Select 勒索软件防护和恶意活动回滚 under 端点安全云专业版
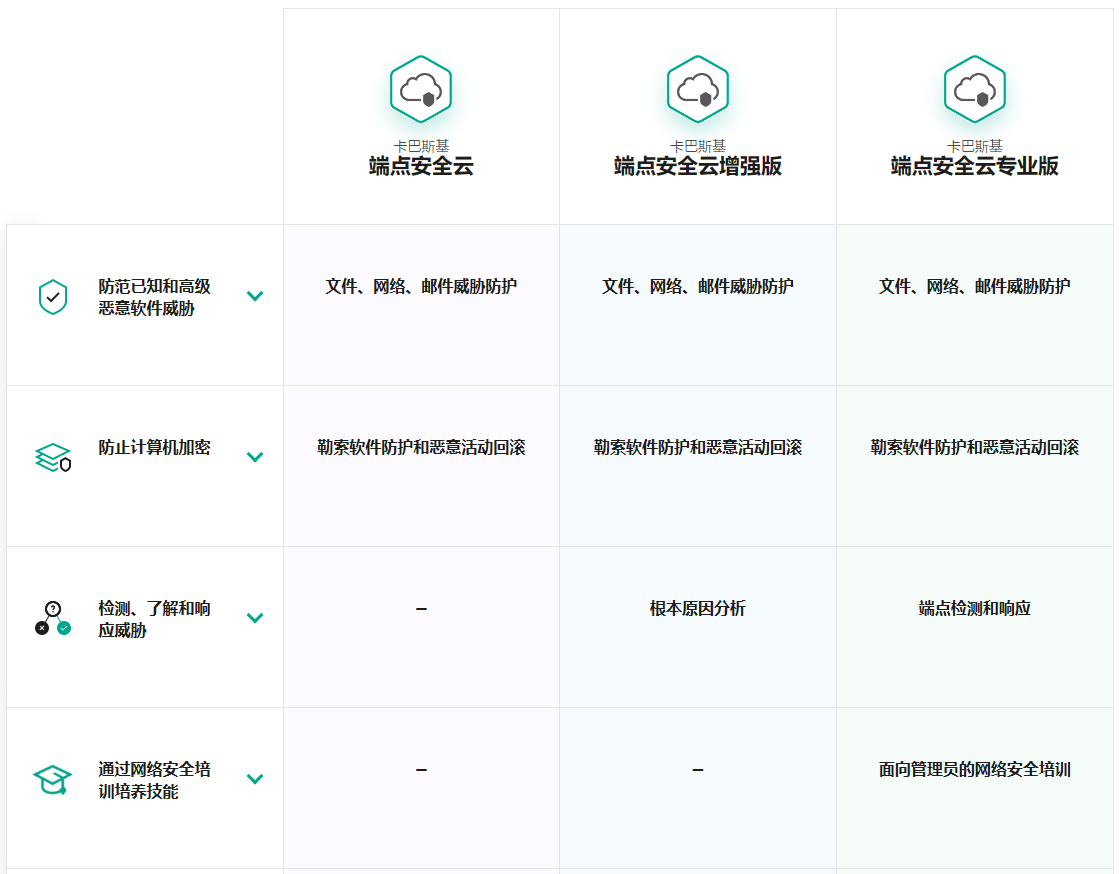 975,447
